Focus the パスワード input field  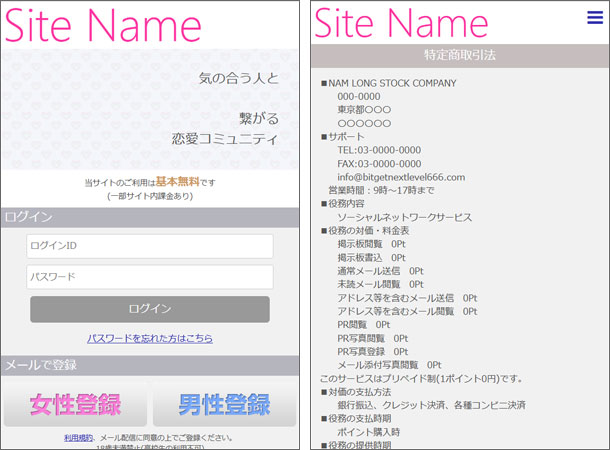click(150, 277)
